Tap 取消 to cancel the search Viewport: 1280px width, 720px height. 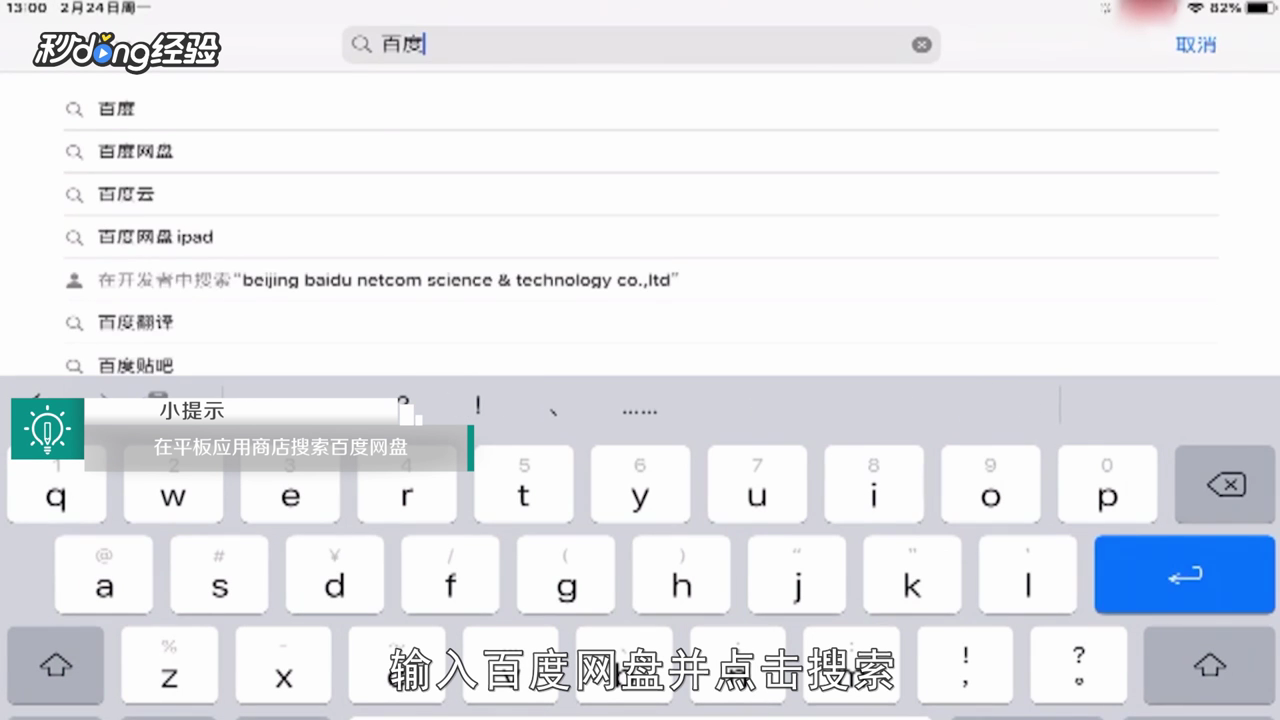[1195, 45]
